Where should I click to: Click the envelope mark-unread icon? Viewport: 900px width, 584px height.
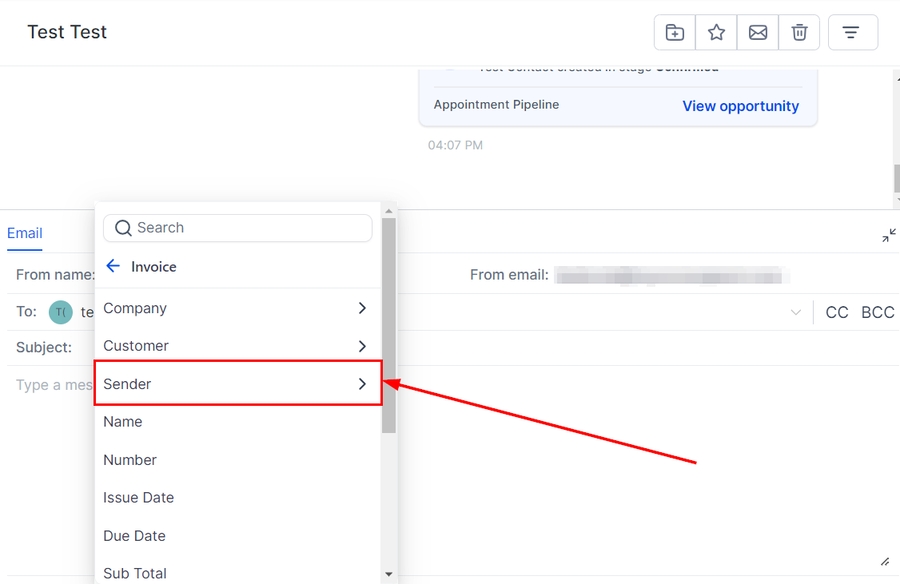[758, 33]
